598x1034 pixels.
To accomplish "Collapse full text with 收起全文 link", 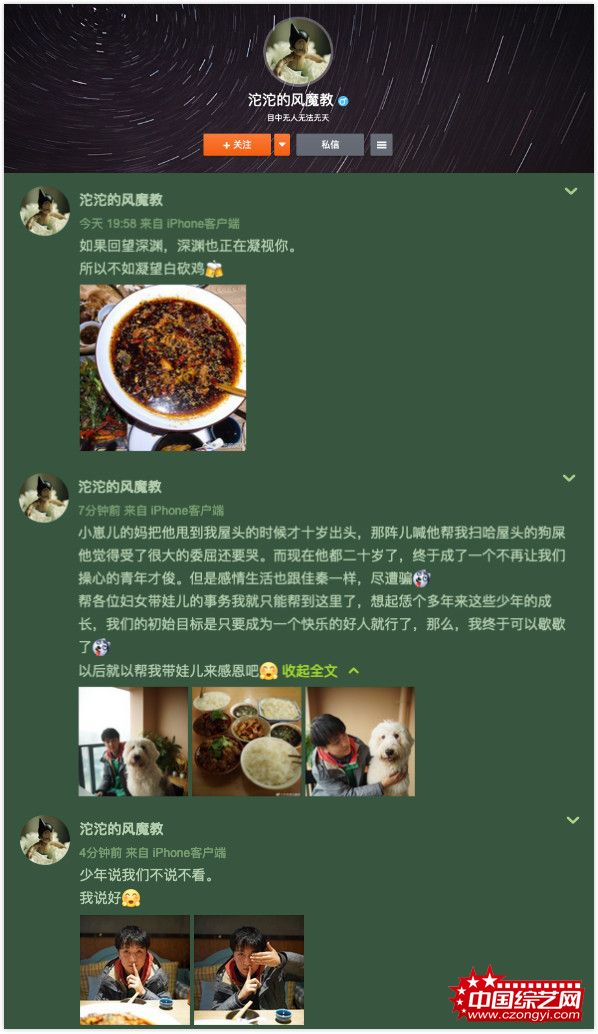I will [310, 671].
